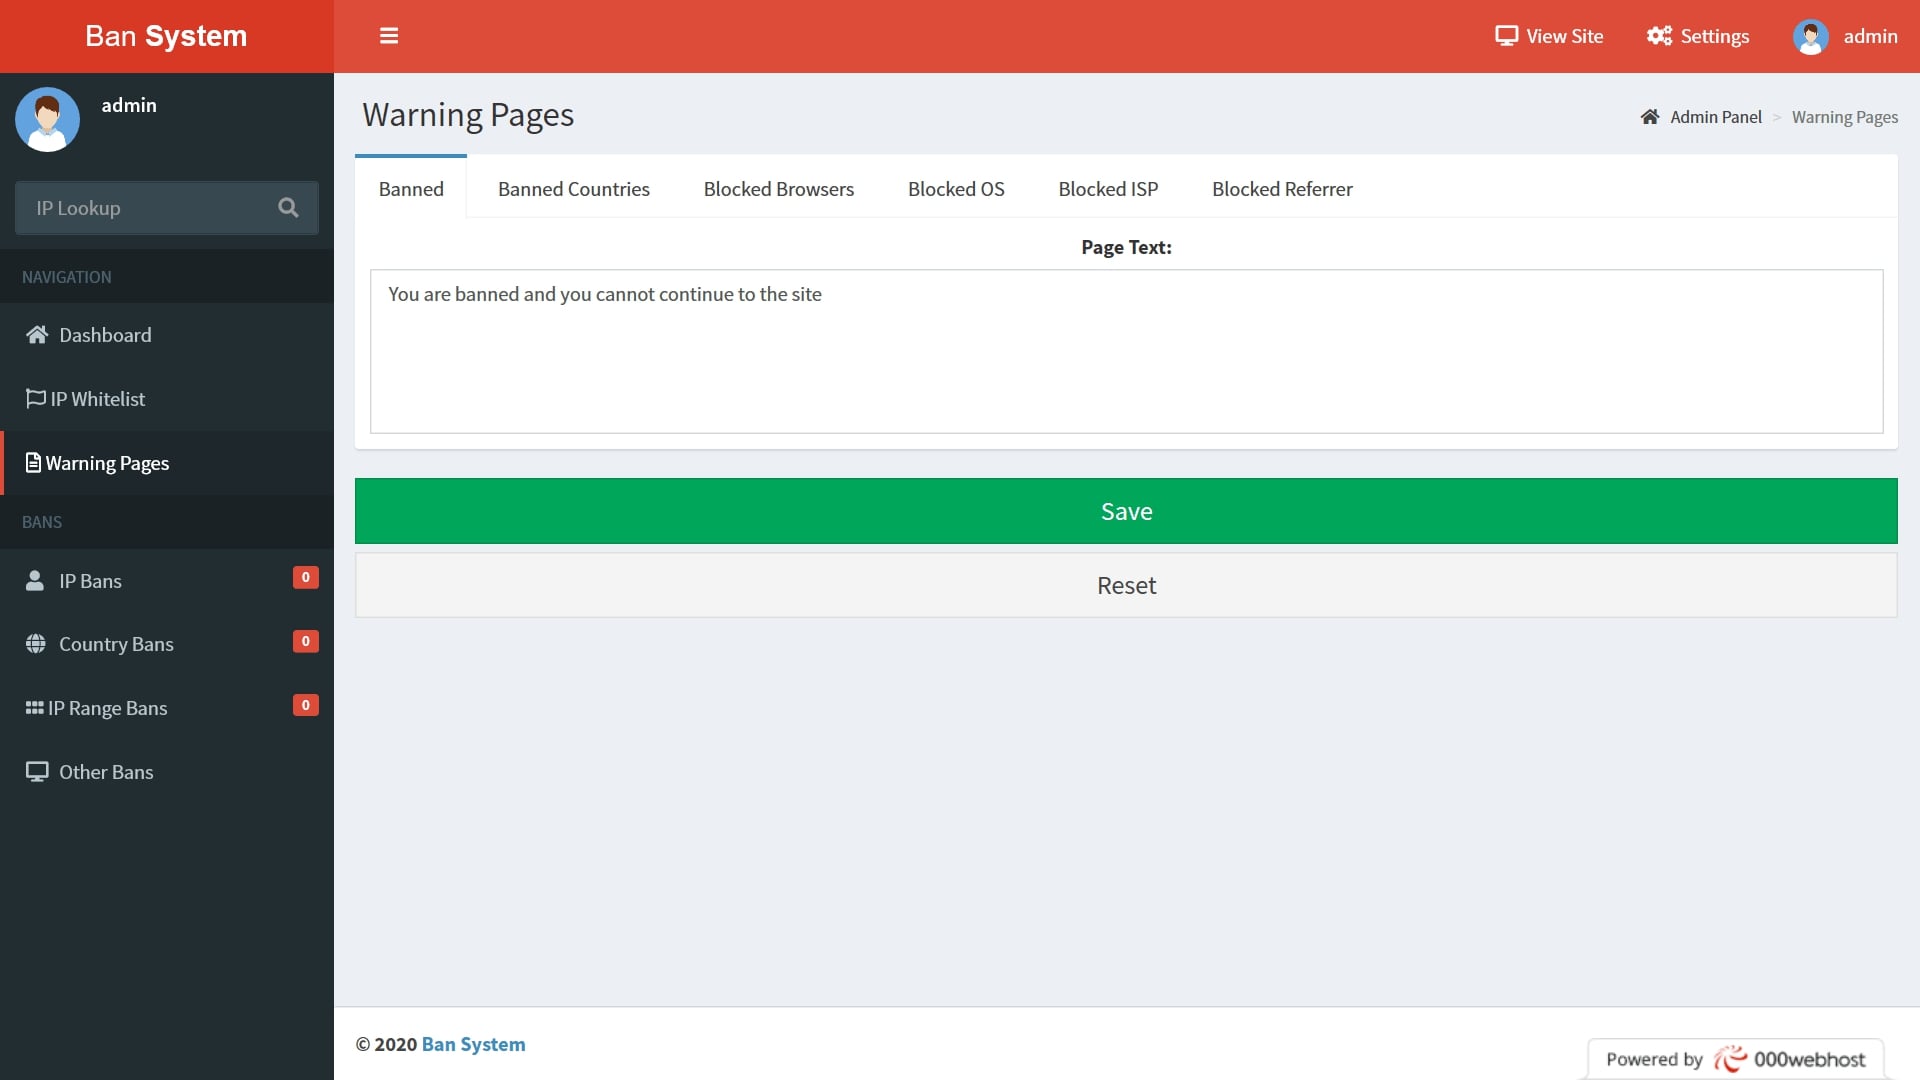
Task: Click the Reset button
Action: (1126, 585)
